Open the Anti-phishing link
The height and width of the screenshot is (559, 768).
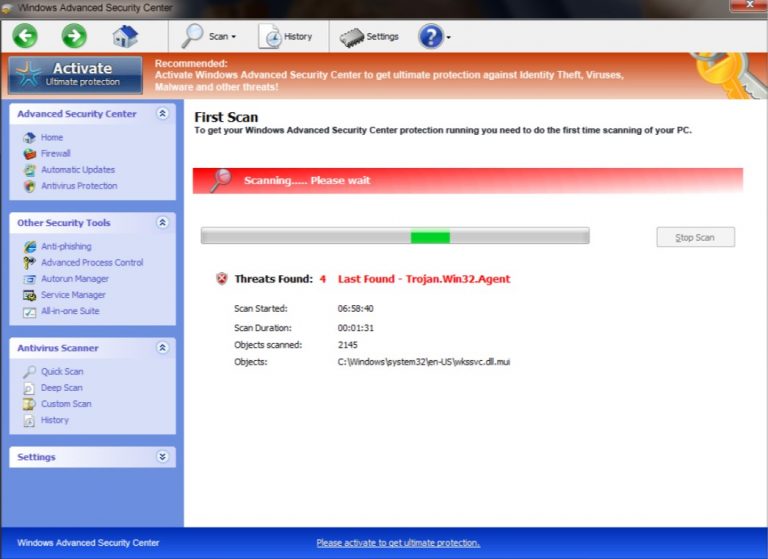(x=66, y=246)
